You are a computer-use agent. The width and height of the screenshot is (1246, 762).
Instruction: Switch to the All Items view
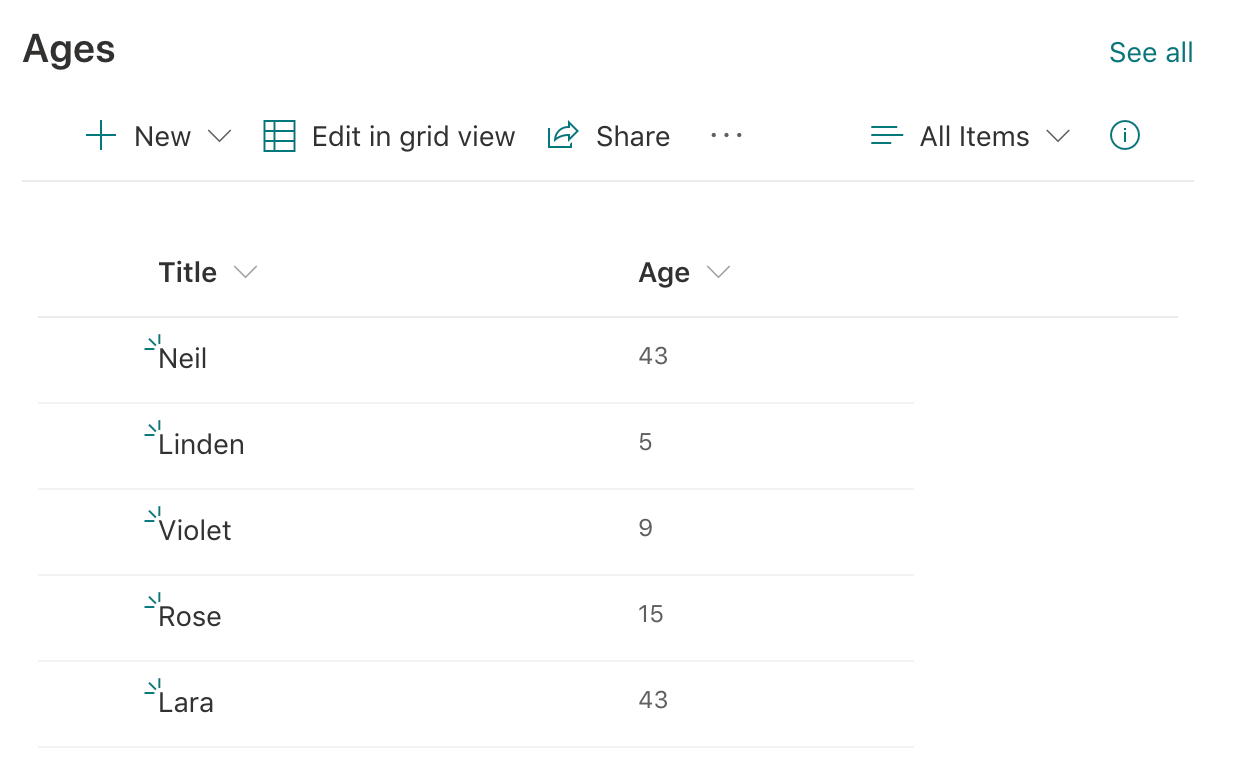[974, 136]
